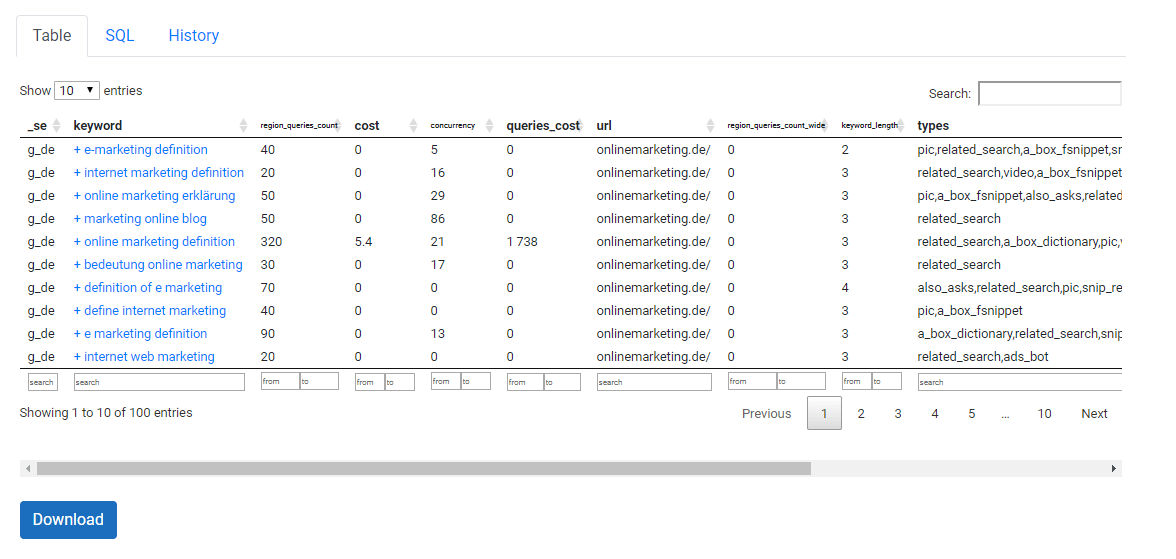Open the History tab
The image size is (1176, 559).
click(x=194, y=35)
